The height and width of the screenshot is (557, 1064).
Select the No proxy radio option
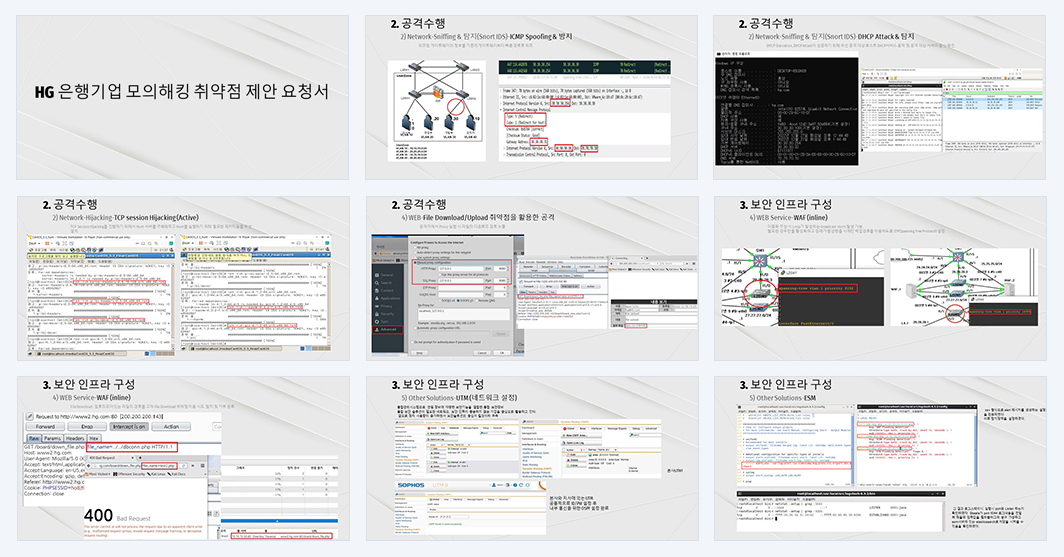point(415,248)
